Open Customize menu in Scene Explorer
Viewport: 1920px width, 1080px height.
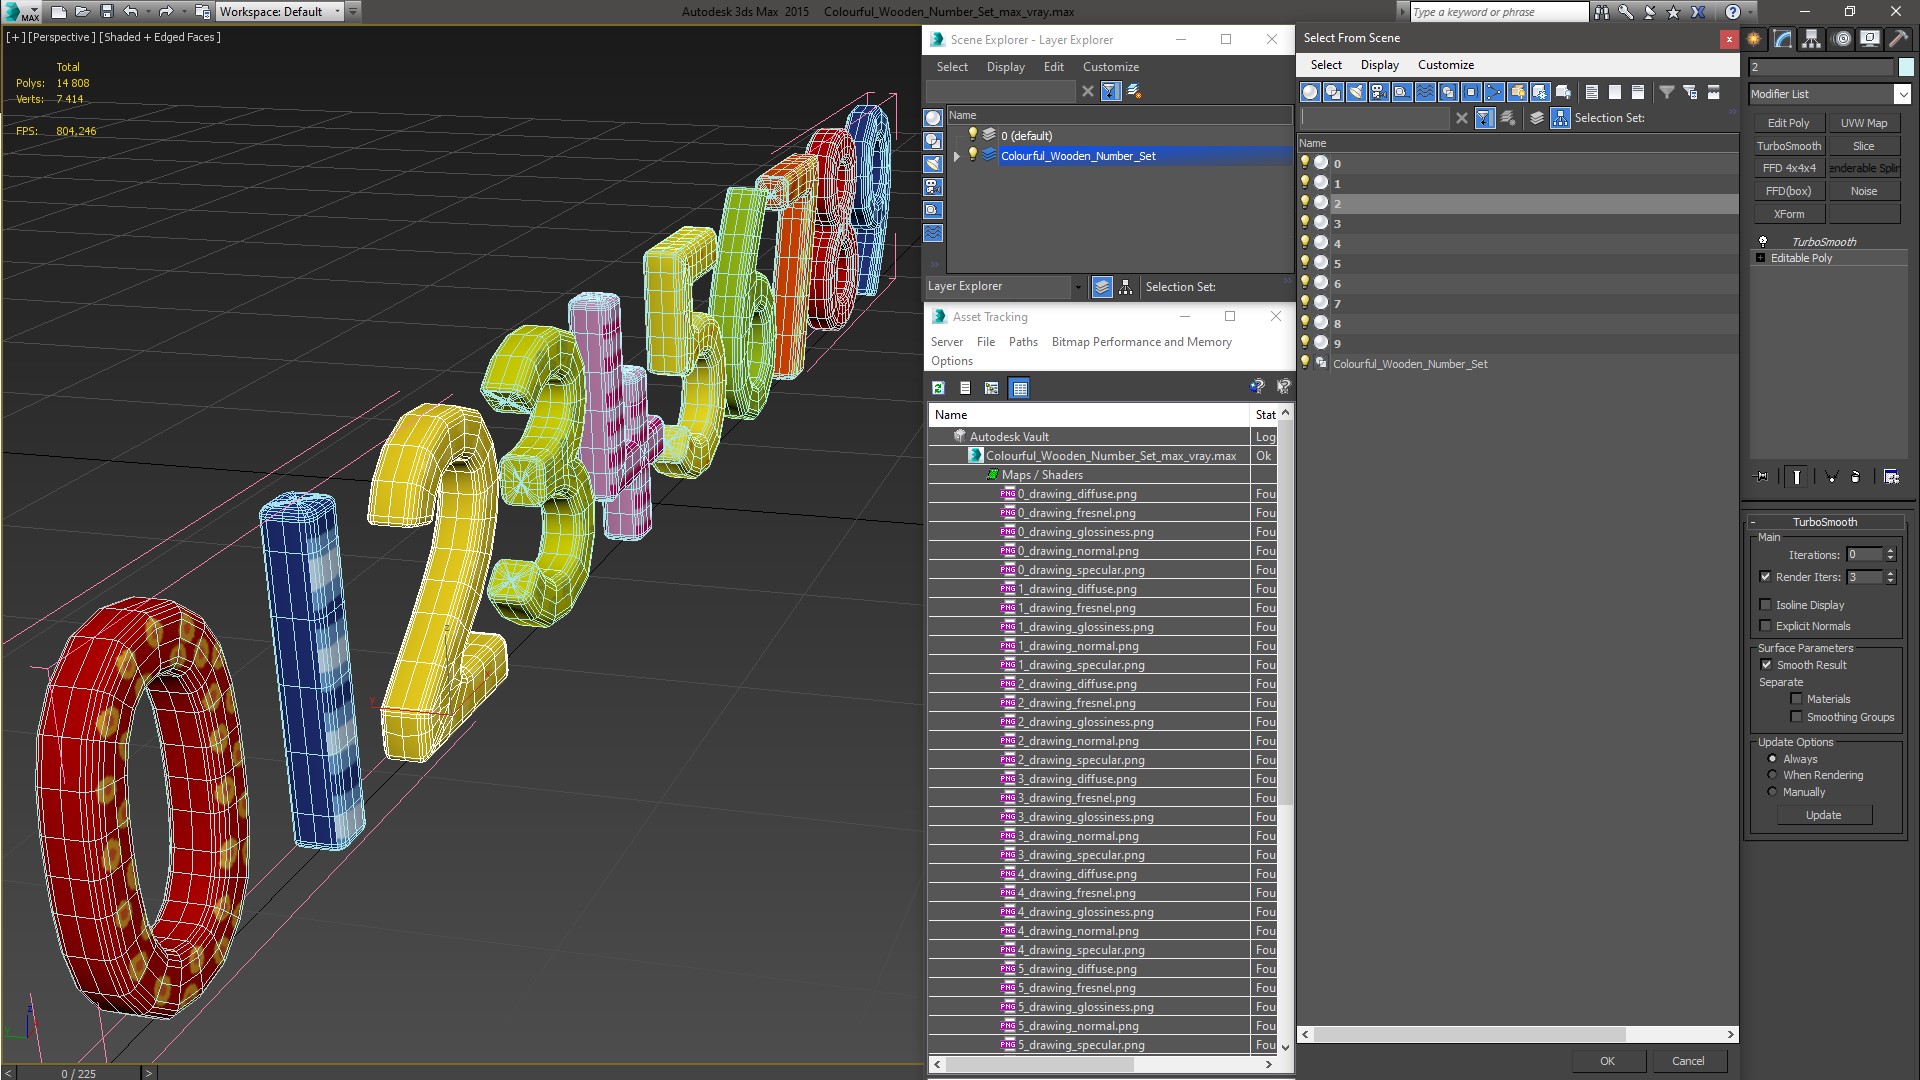pyautogui.click(x=1110, y=67)
